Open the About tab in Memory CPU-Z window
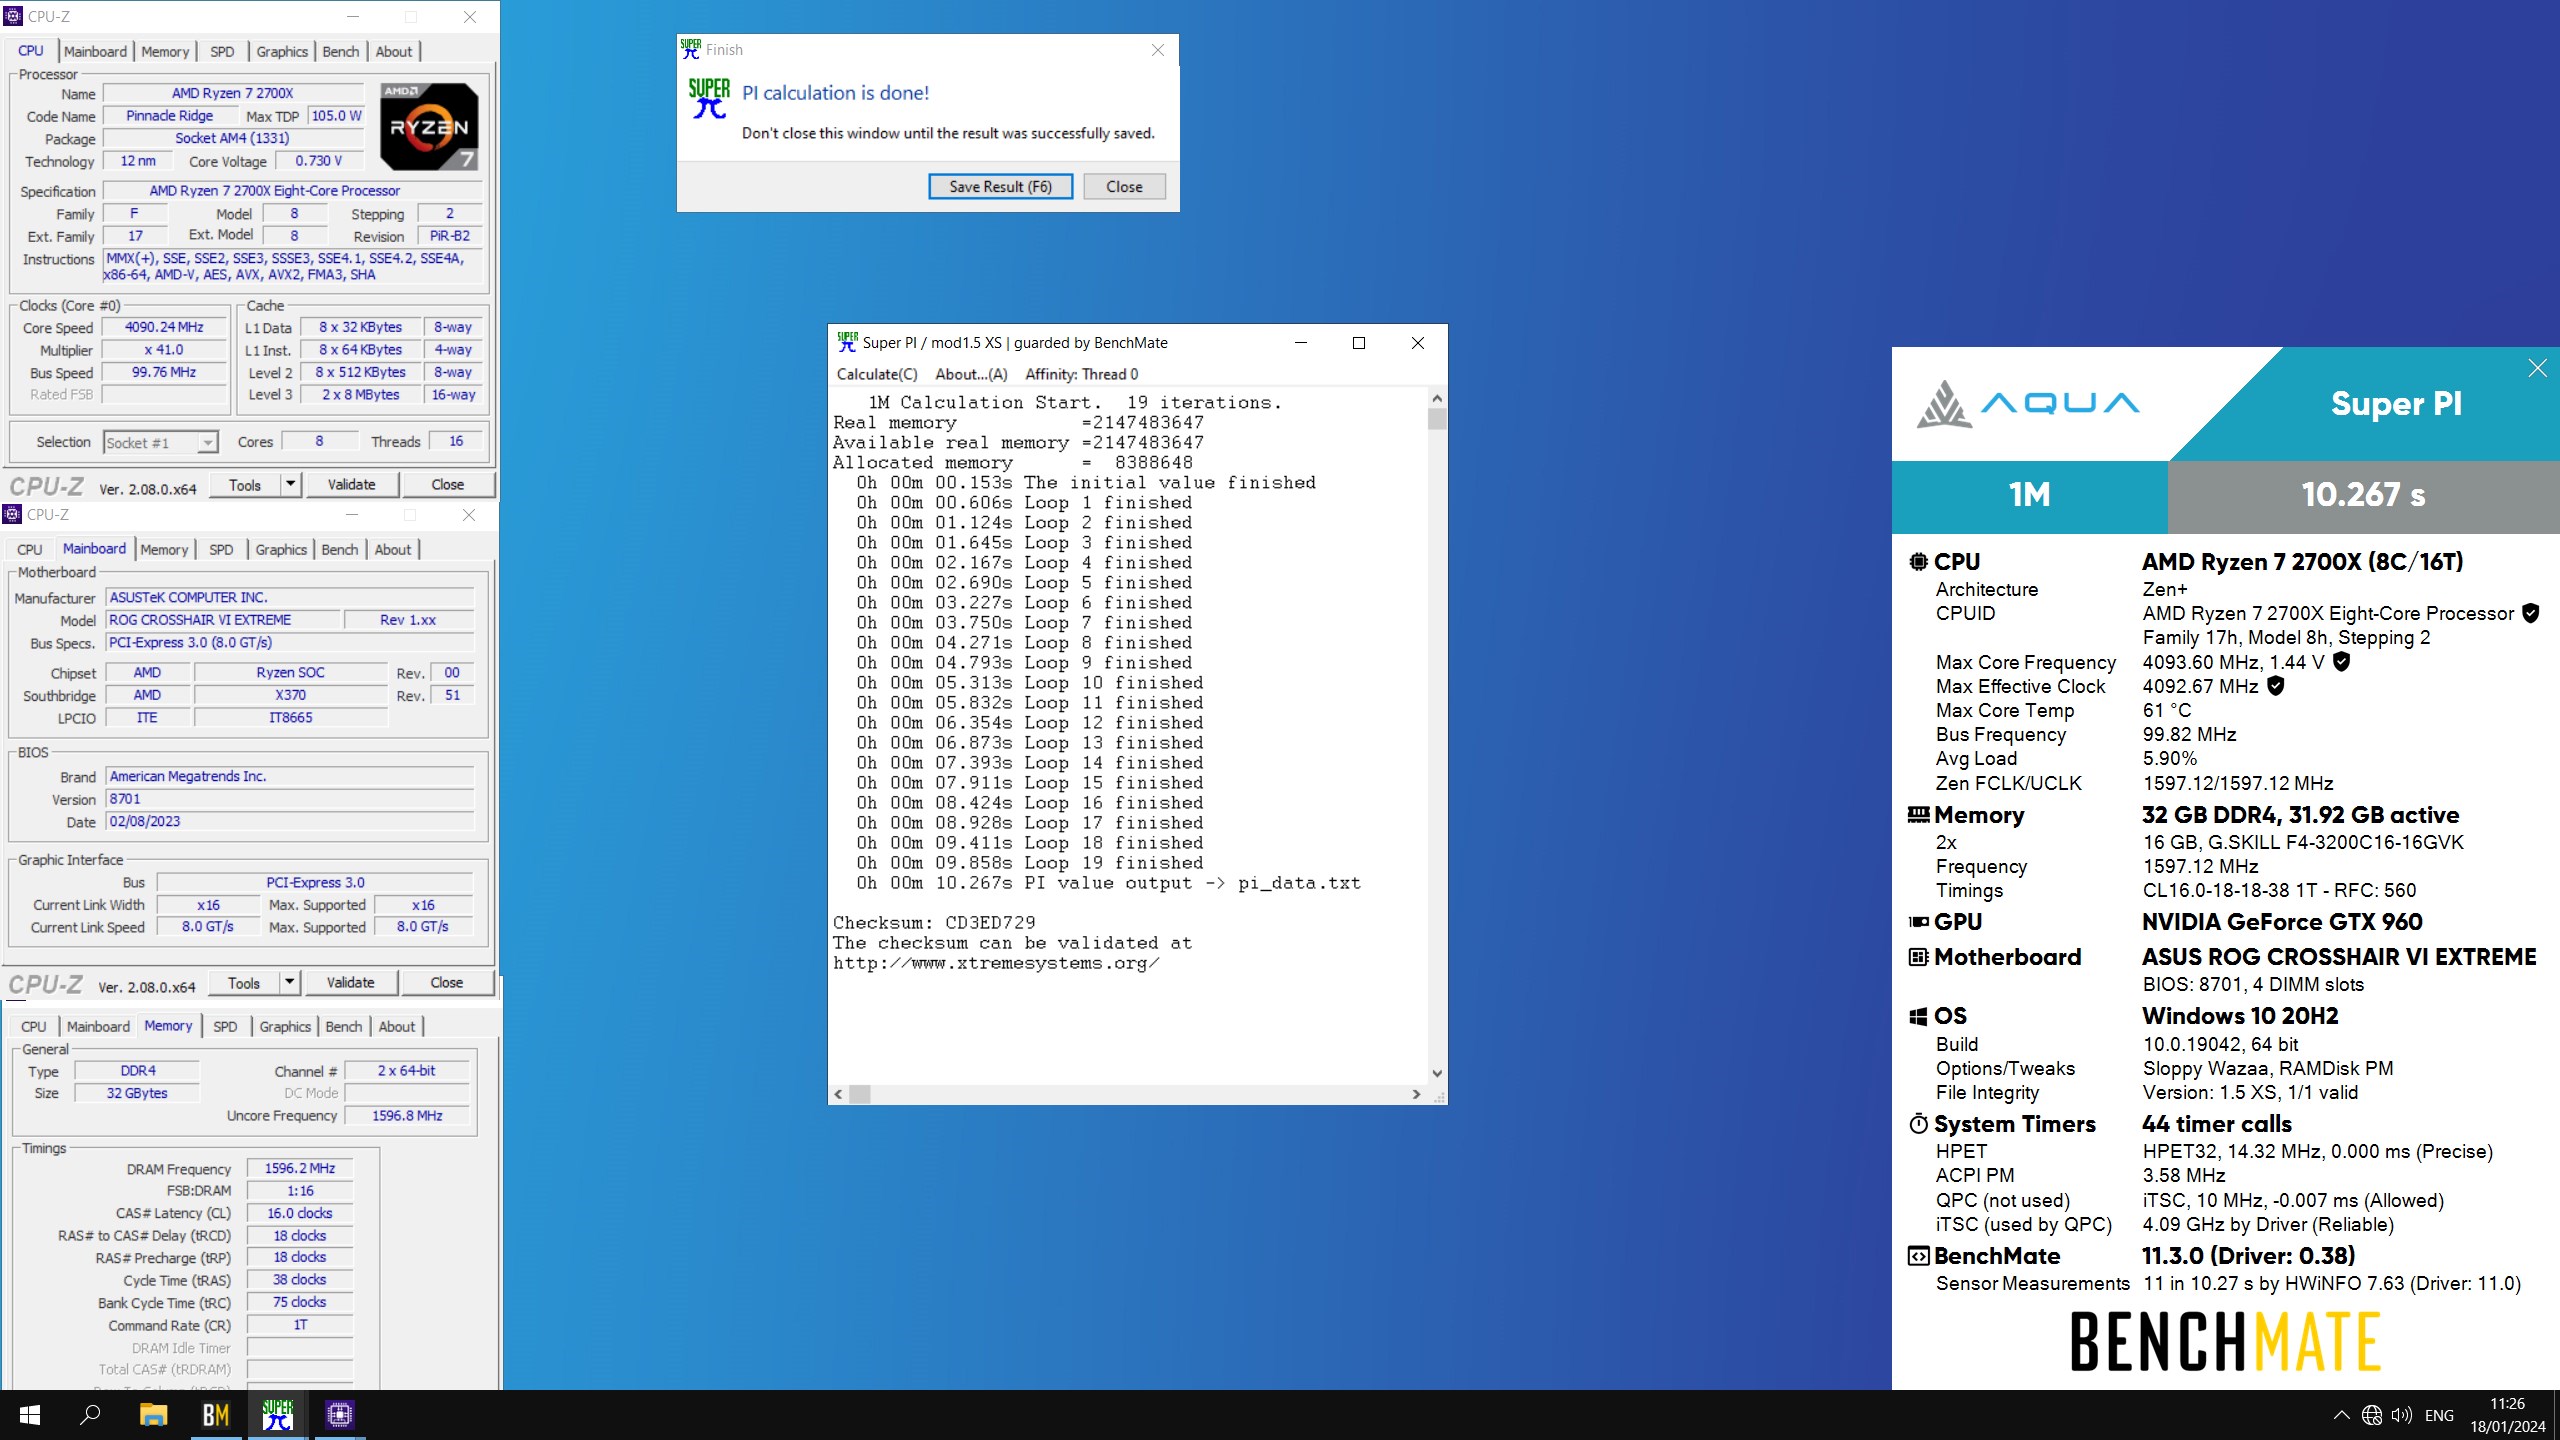Viewport: 2560px width, 1440px height. pos(397,1026)
